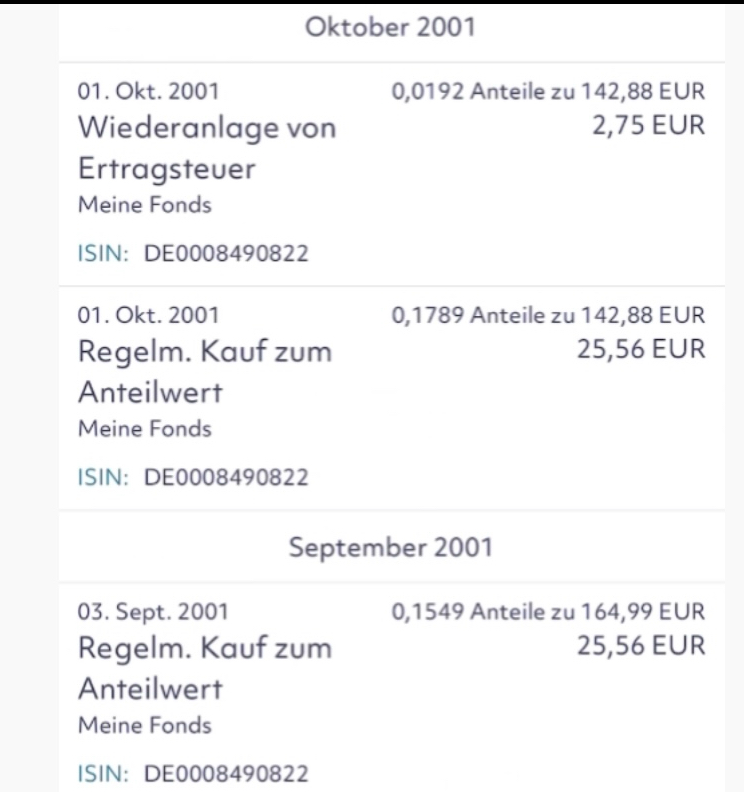The image size is (744, 792).
Task: Select the ISIN number in the October regular purchase
Action: point(226,478)
